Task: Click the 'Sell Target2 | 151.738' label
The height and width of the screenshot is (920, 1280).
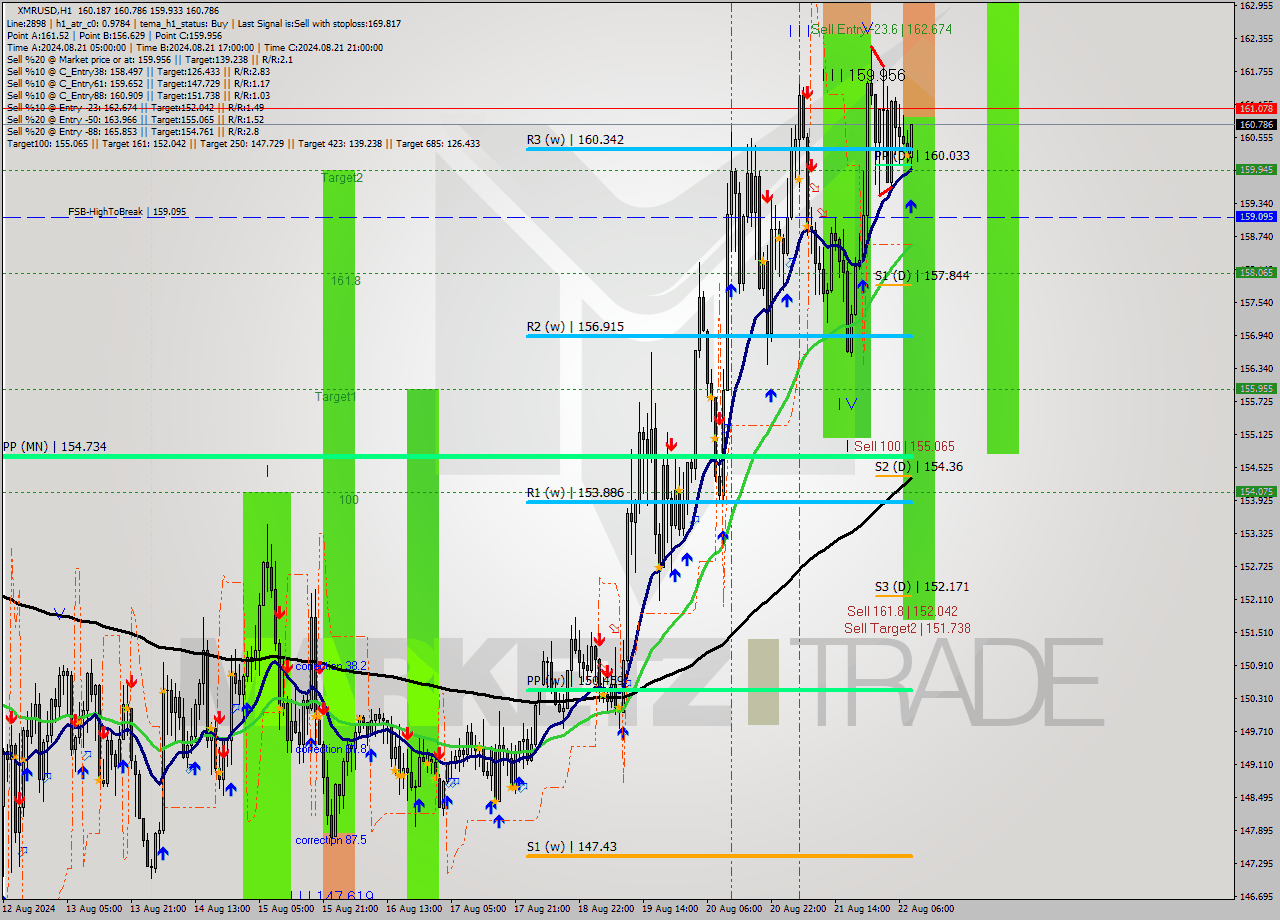Action: (907, 628)
